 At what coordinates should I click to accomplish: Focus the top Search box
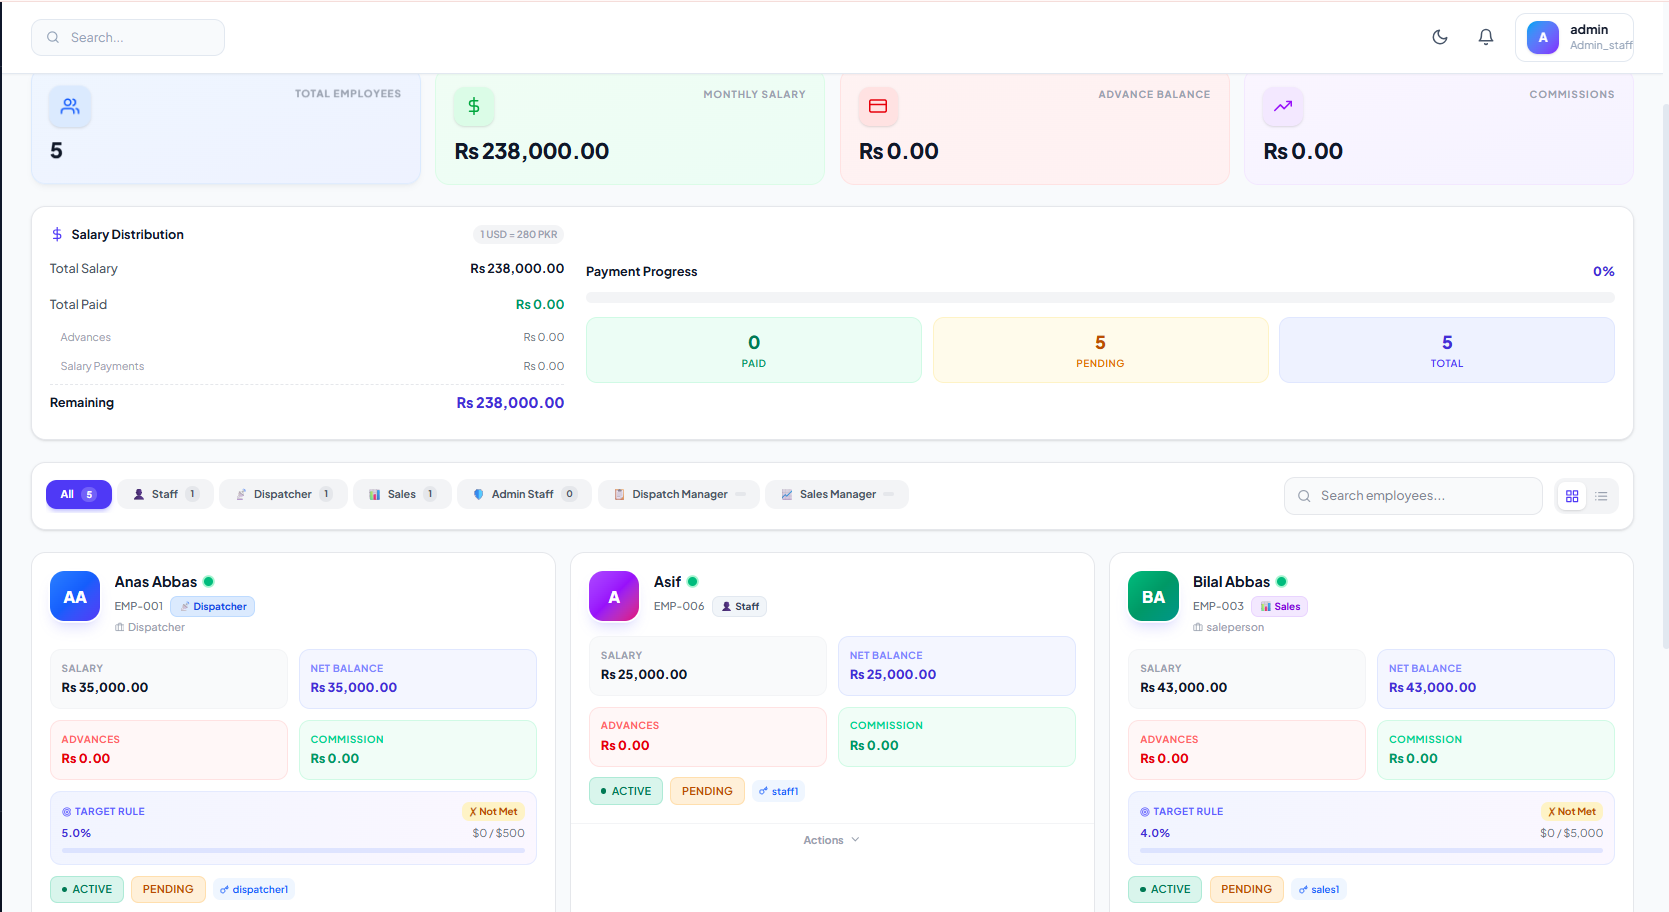(128, 38)
